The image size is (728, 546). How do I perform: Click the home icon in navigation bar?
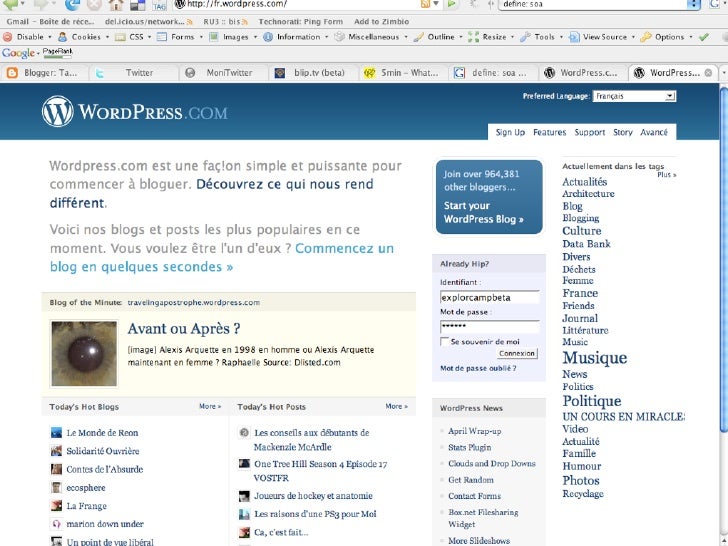coord(116,5)
